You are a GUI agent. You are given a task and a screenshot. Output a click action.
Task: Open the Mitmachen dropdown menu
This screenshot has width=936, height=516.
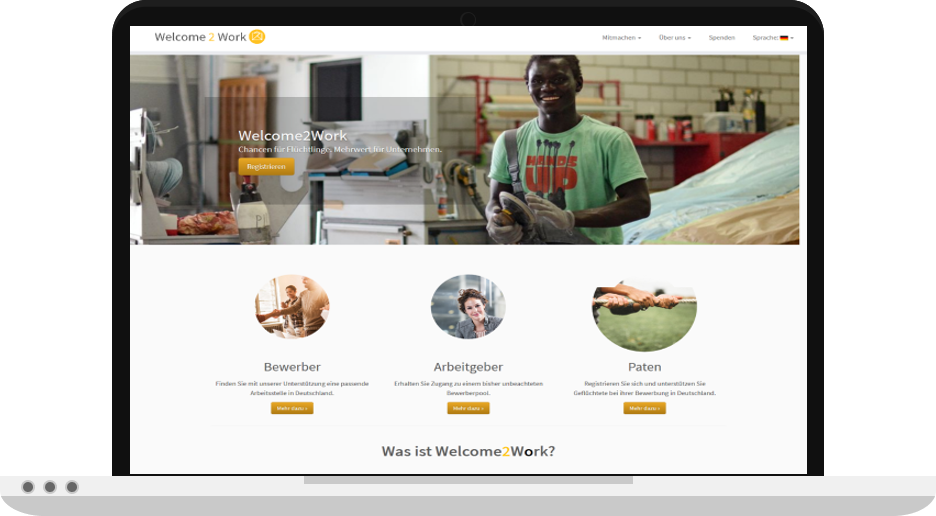click(x=621, y=38)
